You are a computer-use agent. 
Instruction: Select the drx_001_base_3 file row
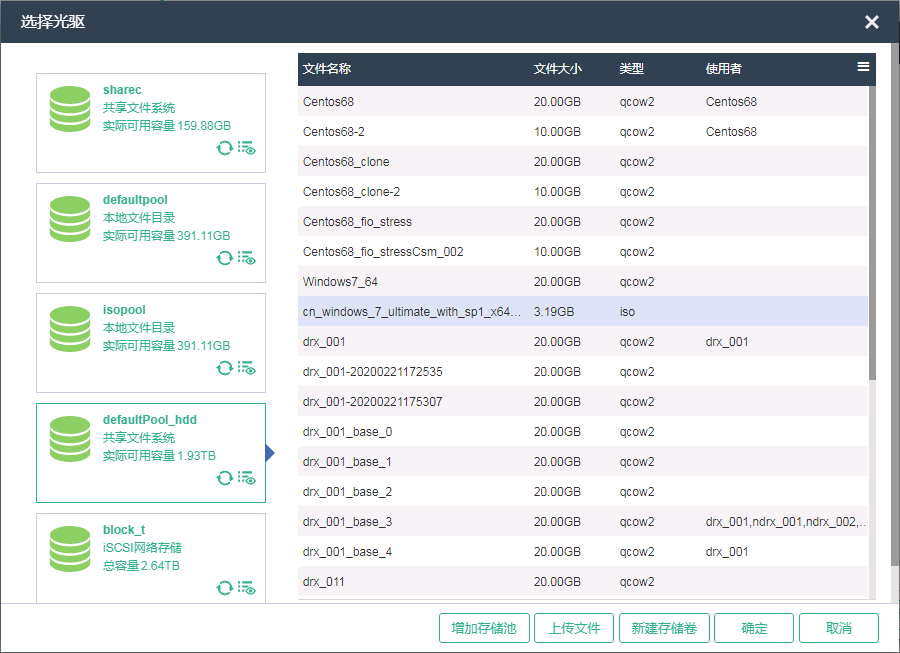point(583,522)
